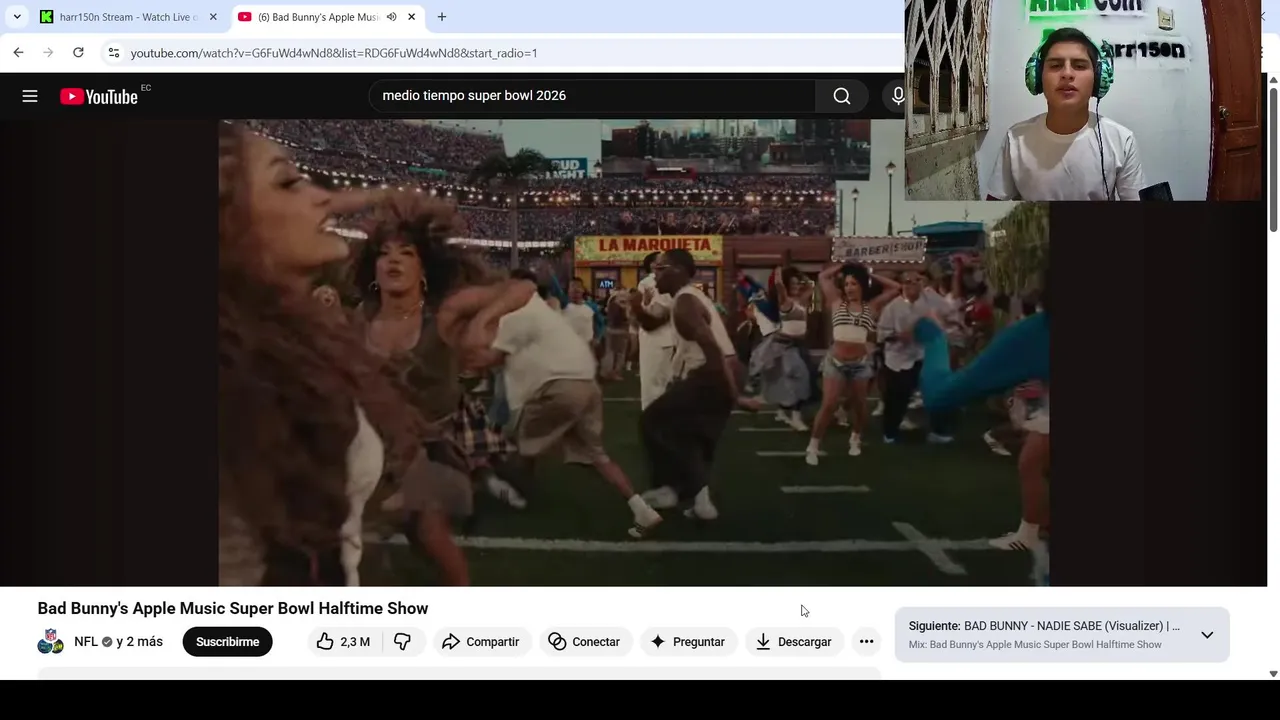
Task: Open the tab search dropdown arrow
Action: pos(17,17)
